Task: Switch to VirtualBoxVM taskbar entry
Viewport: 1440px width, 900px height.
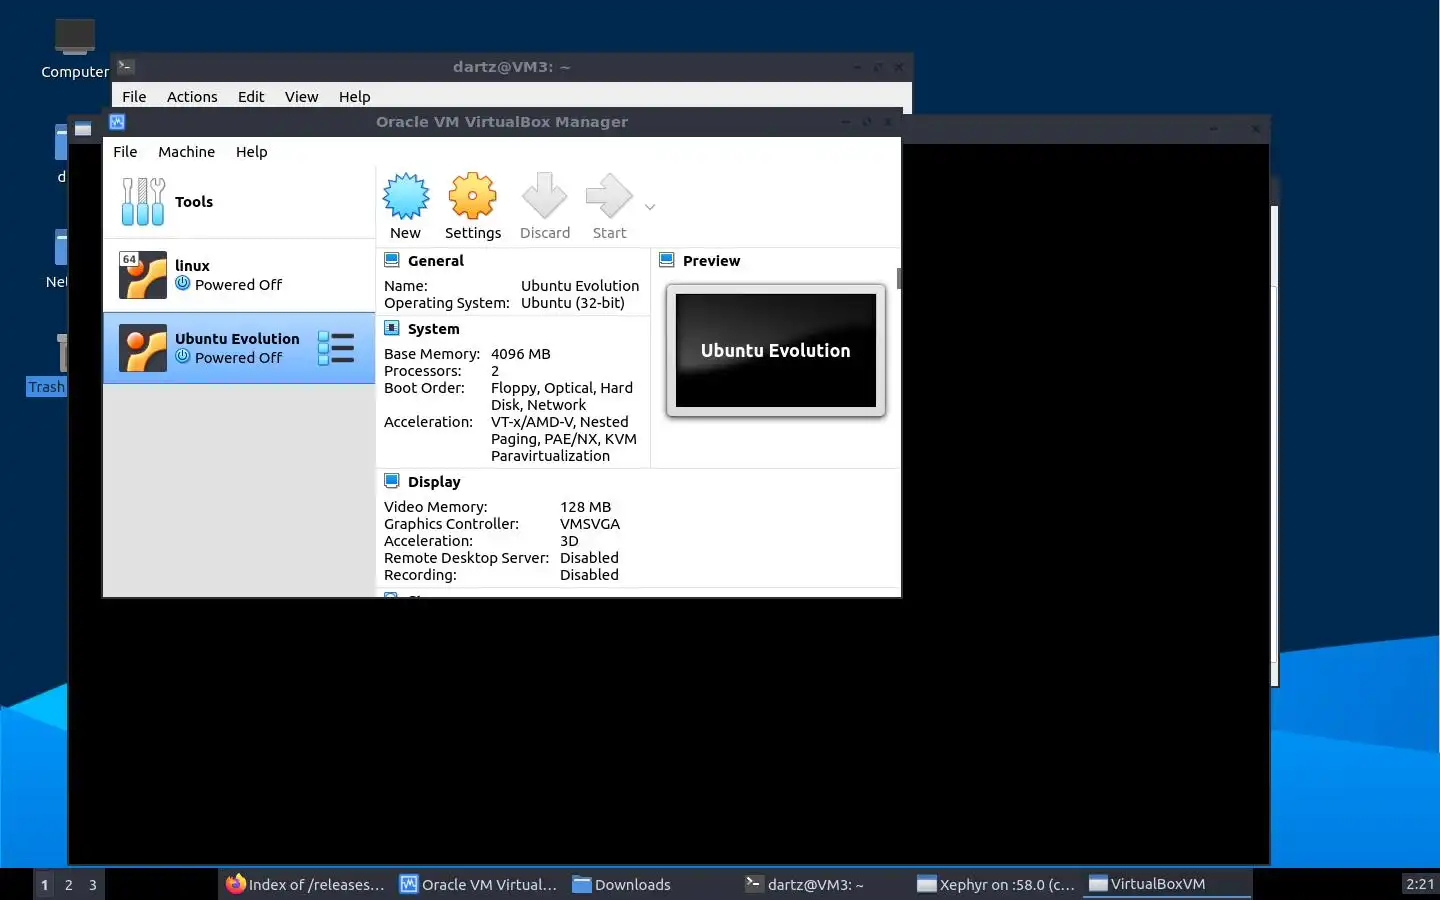Action: point(1168,884)
